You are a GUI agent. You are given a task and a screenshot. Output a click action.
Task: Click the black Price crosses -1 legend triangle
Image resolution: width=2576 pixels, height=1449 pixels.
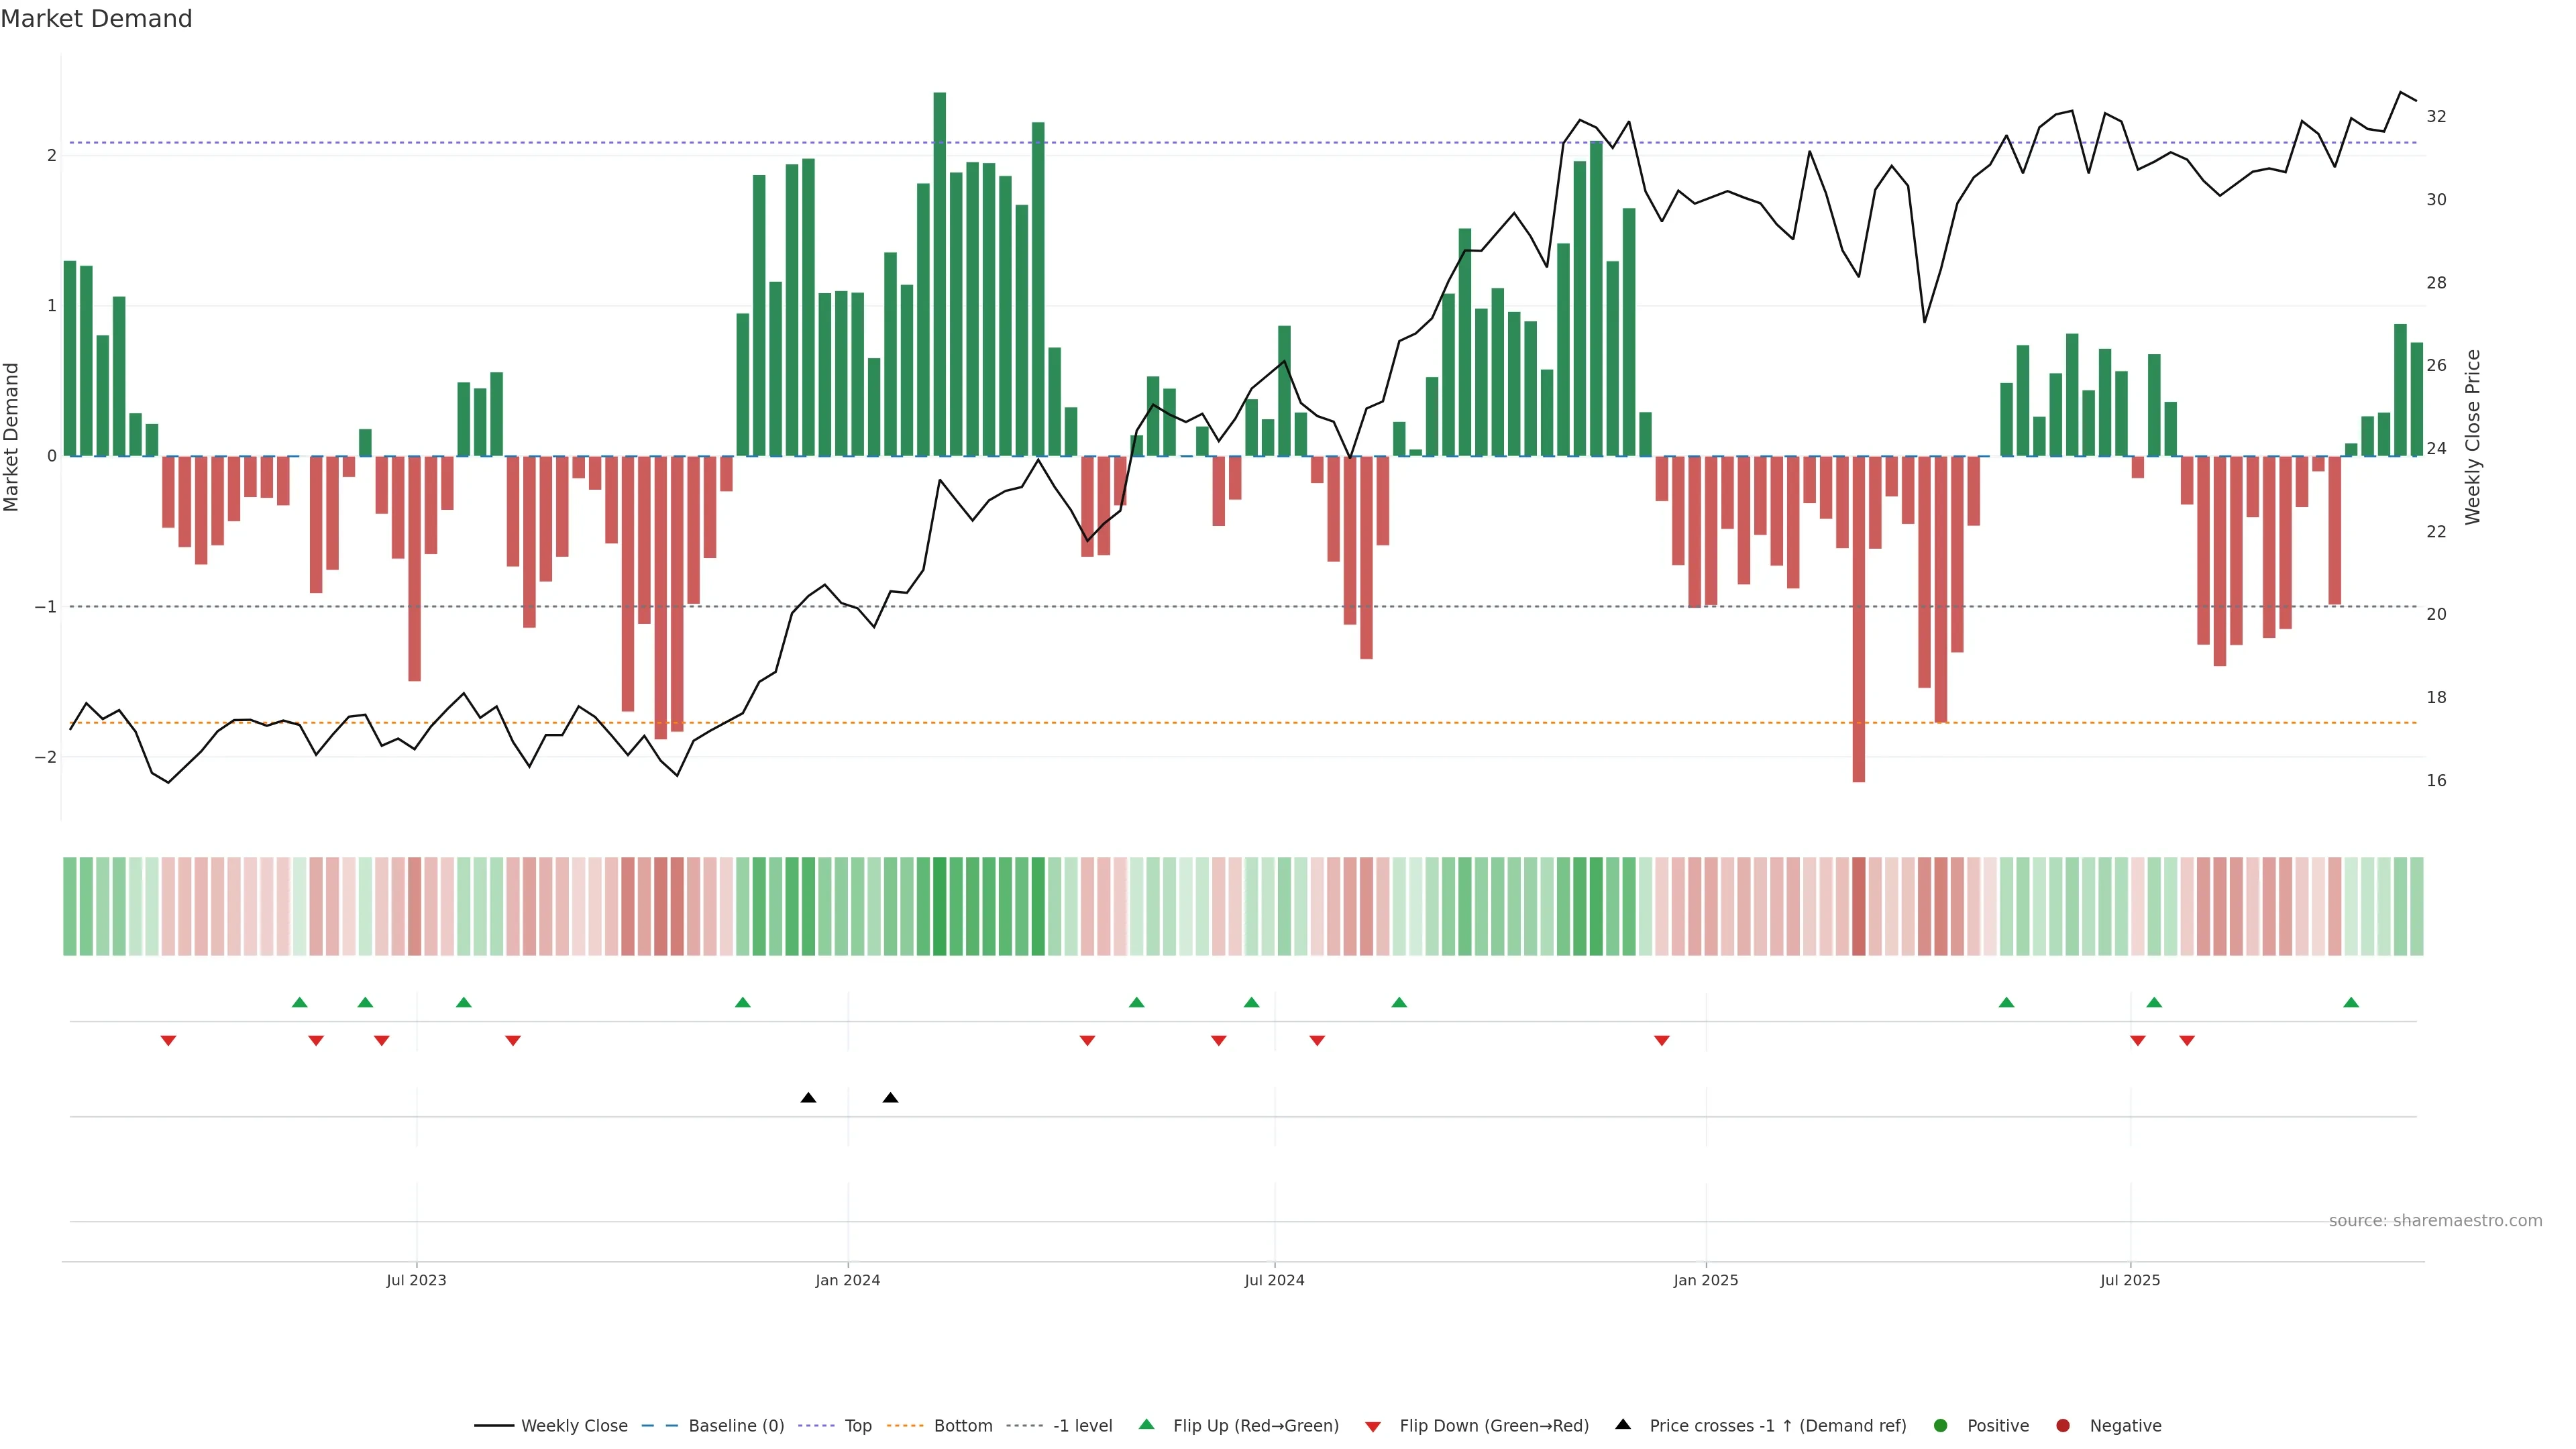click(1623, 1424)
